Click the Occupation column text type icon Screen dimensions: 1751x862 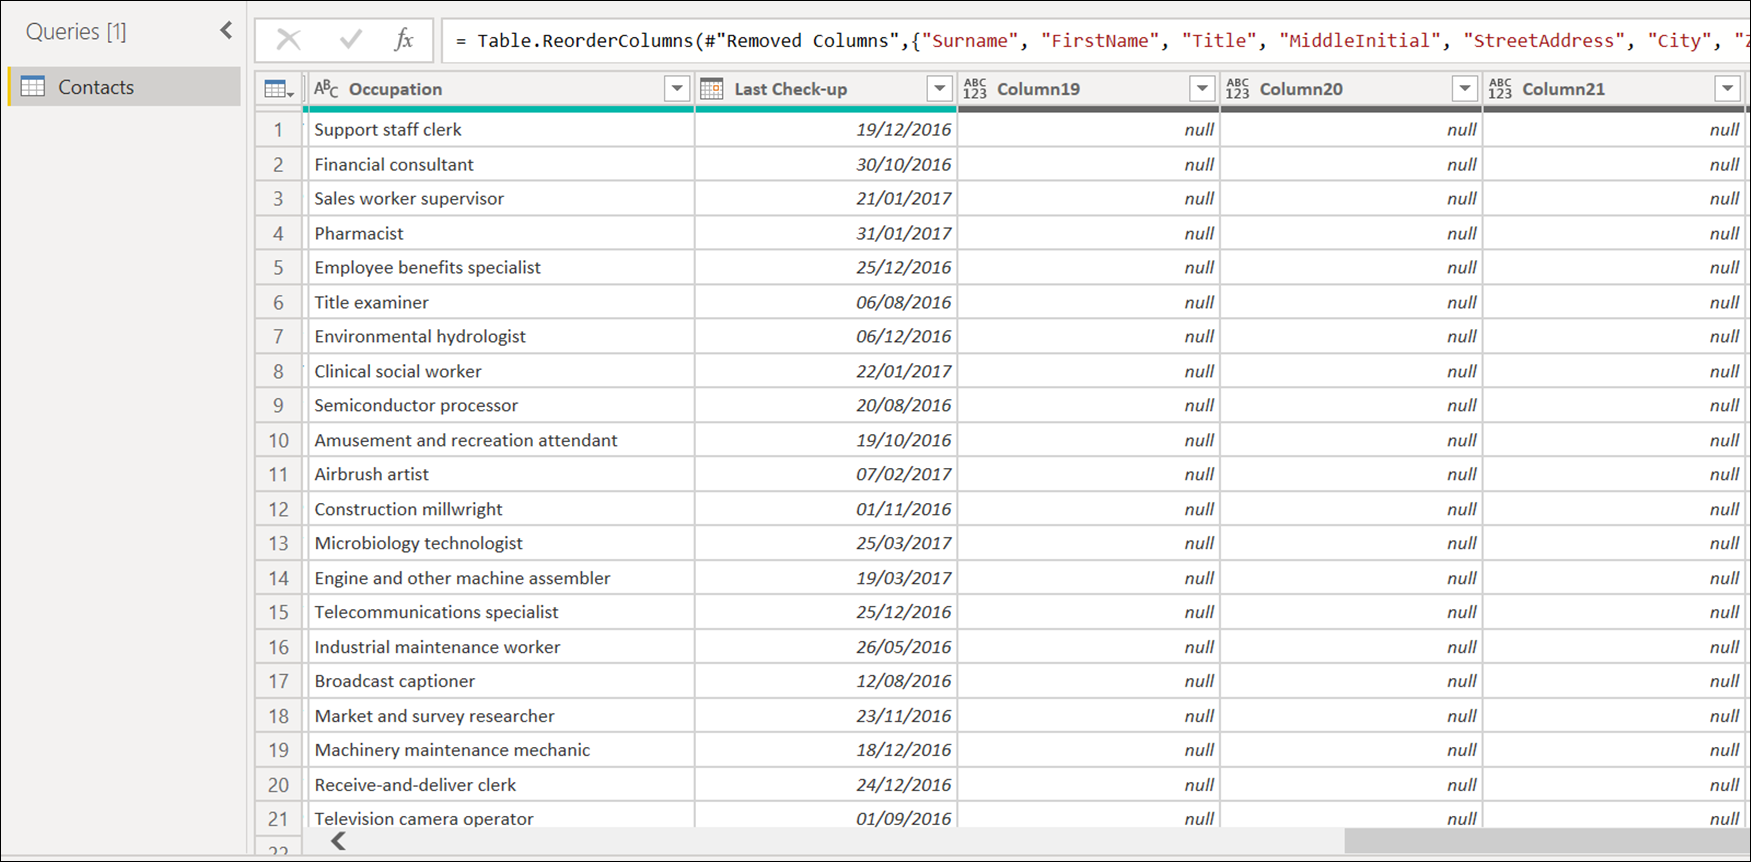326,89
